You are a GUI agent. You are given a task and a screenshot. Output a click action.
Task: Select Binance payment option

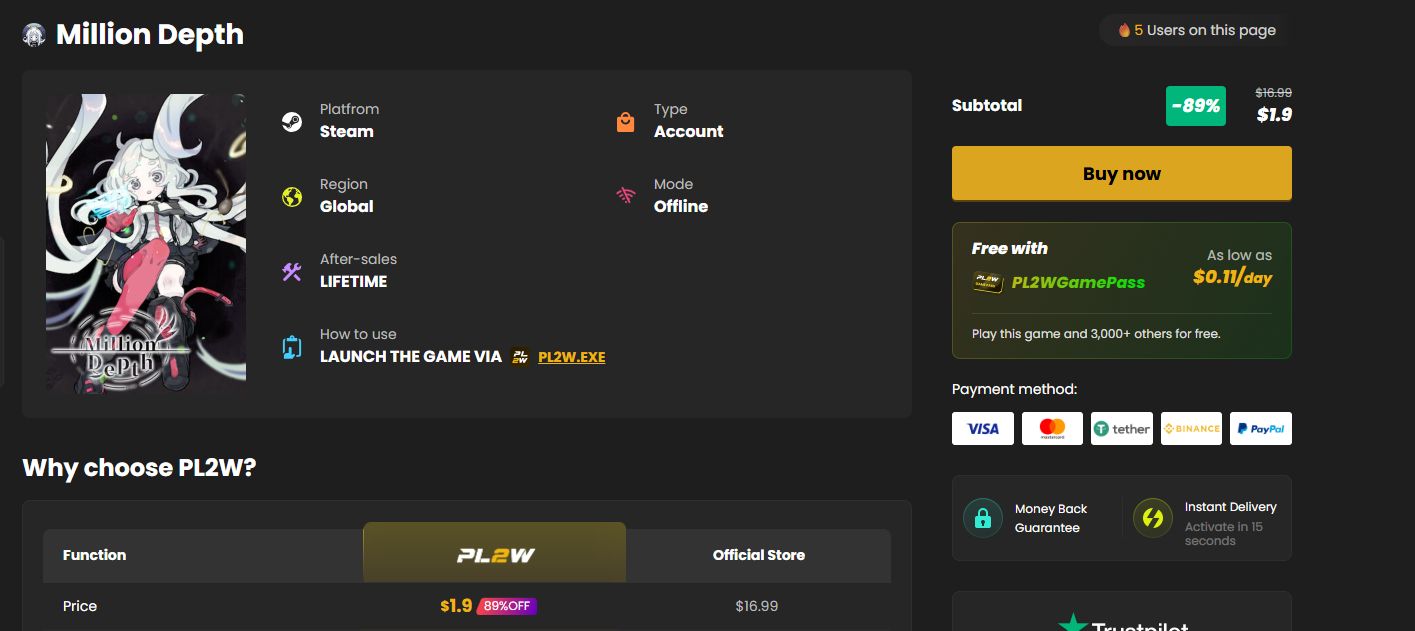pyautogui.click(x=1191, y=429)
